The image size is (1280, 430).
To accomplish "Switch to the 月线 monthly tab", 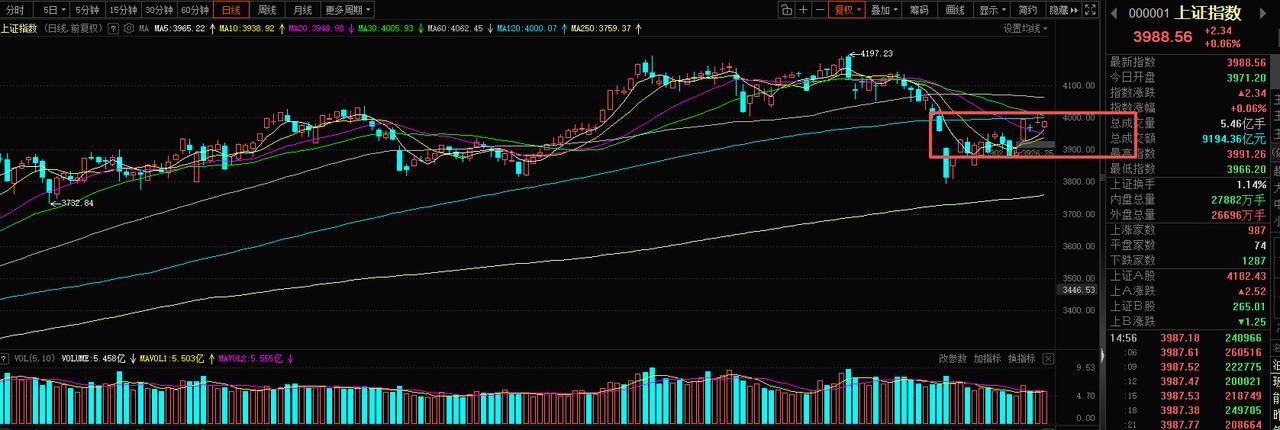I will [303, 10].
